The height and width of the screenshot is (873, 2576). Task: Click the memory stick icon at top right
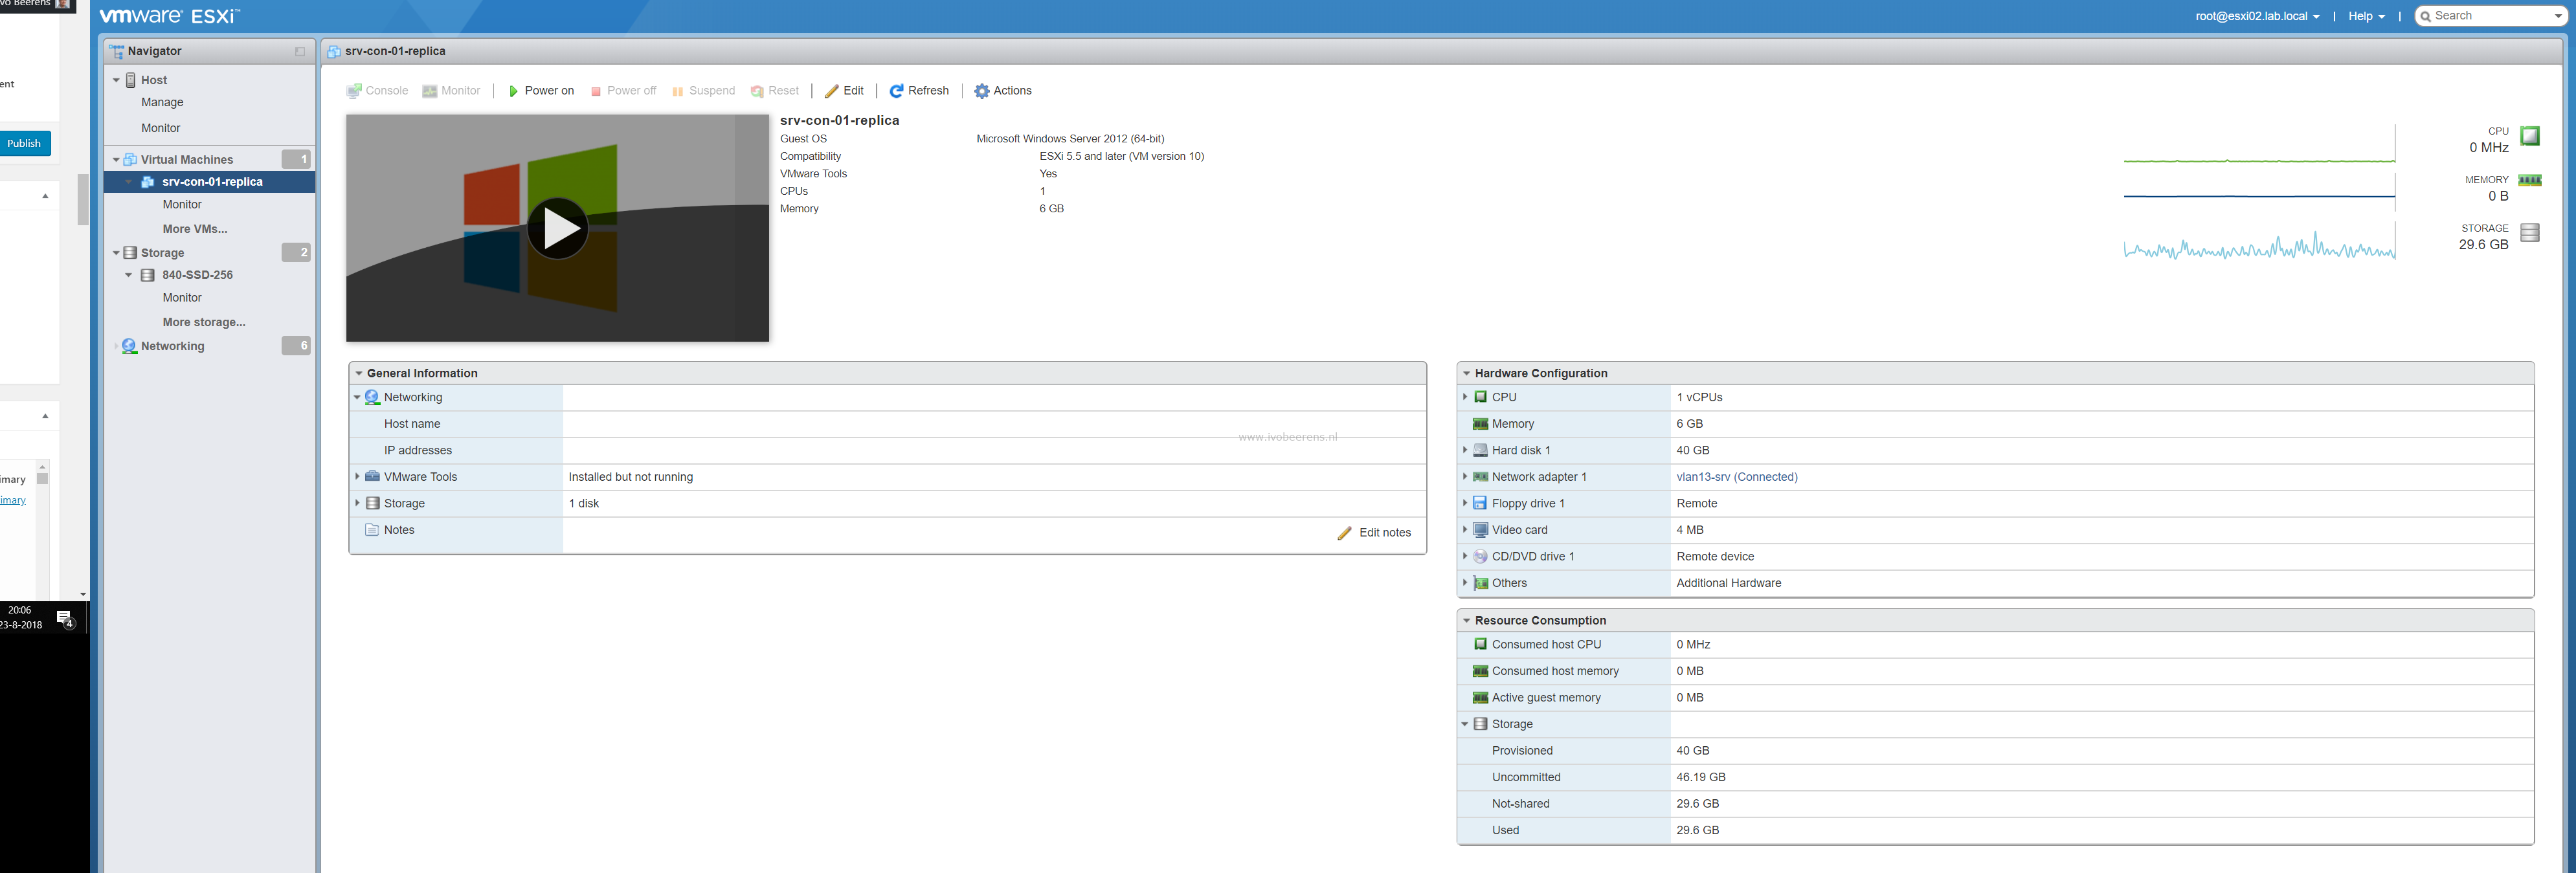point(2529,180)
